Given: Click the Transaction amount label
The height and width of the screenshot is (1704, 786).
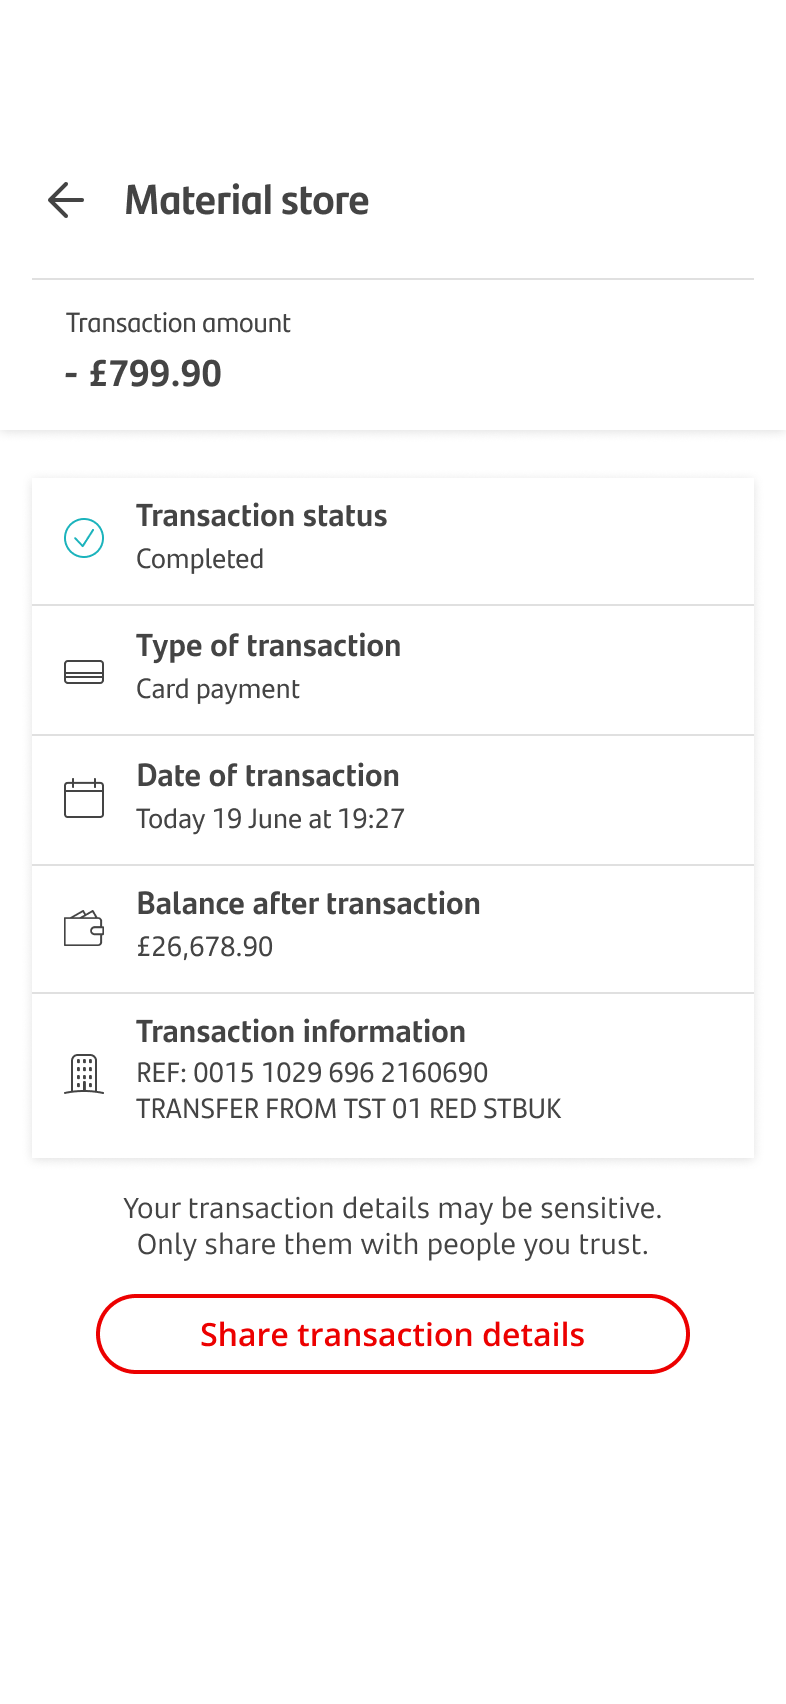Looking at the screenshot, I should [178, 323].
